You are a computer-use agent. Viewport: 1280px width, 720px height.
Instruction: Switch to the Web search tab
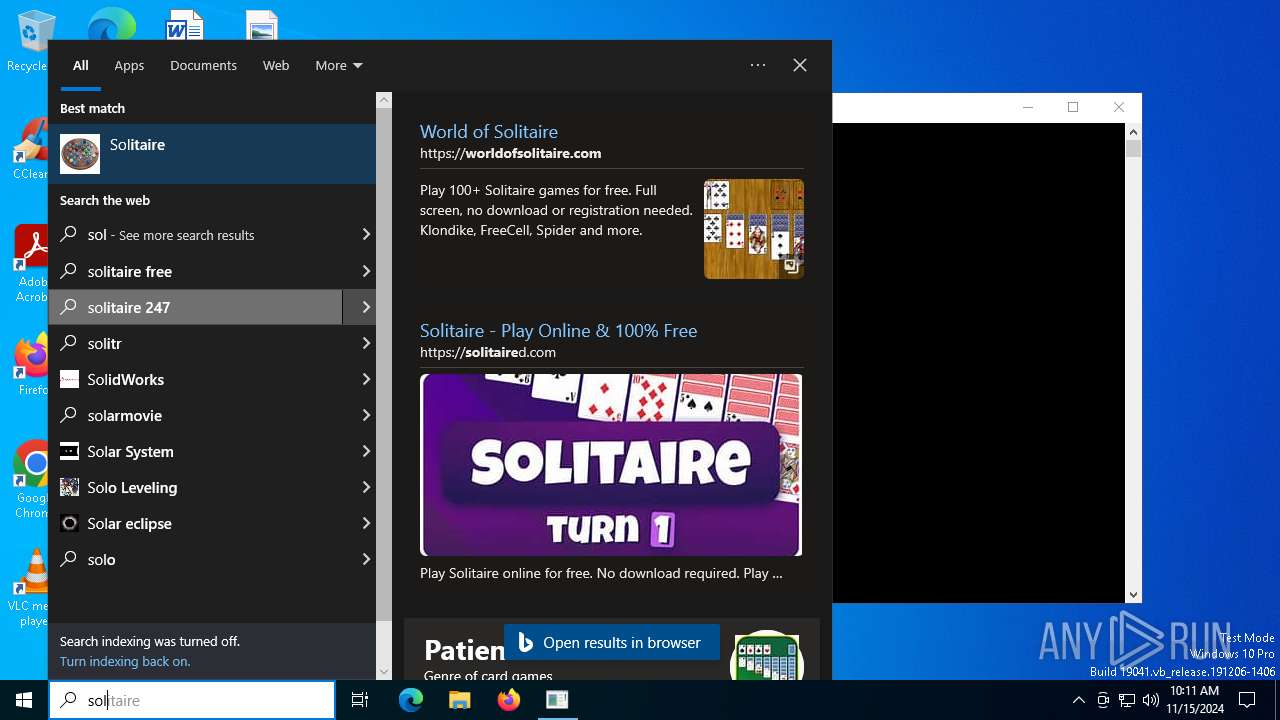(x=276, y=65)
